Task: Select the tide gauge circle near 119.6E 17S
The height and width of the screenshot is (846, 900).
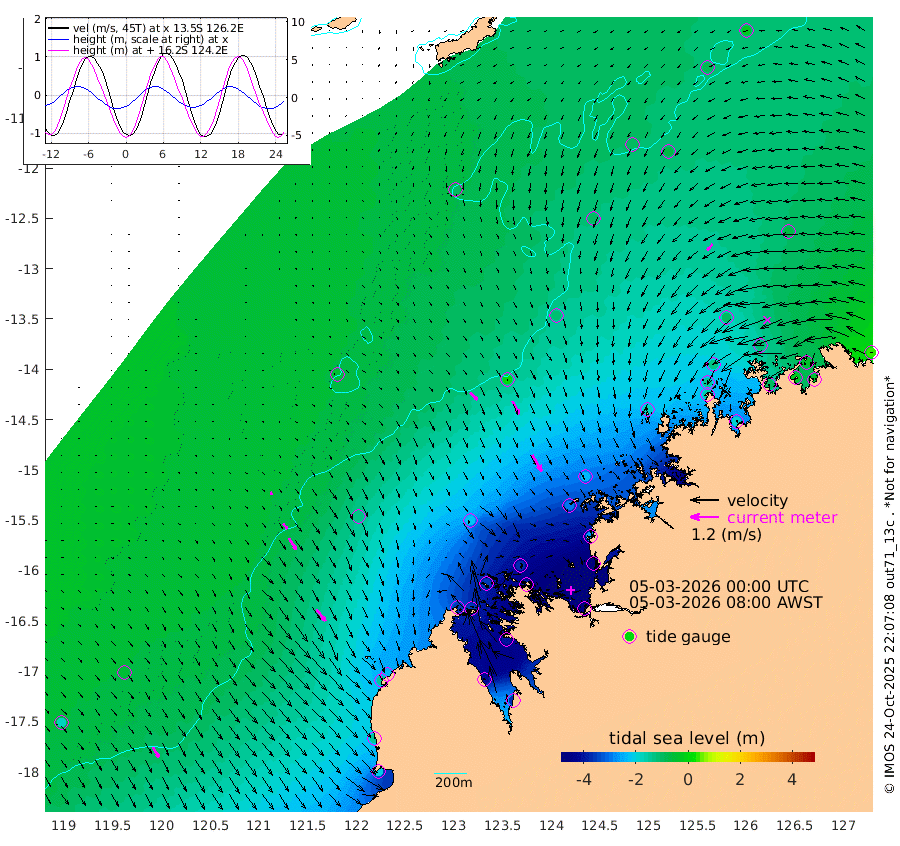Action: tap(124, 672)
